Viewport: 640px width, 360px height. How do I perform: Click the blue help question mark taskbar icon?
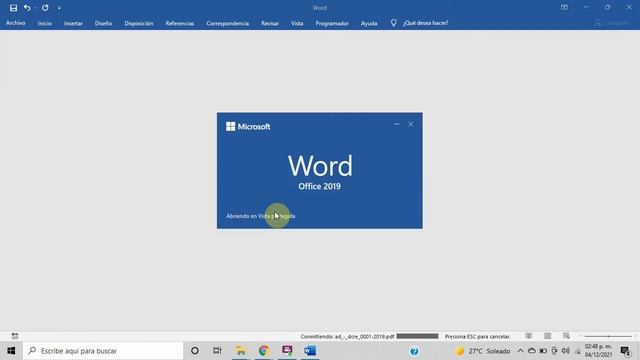(x=414, y=351)
